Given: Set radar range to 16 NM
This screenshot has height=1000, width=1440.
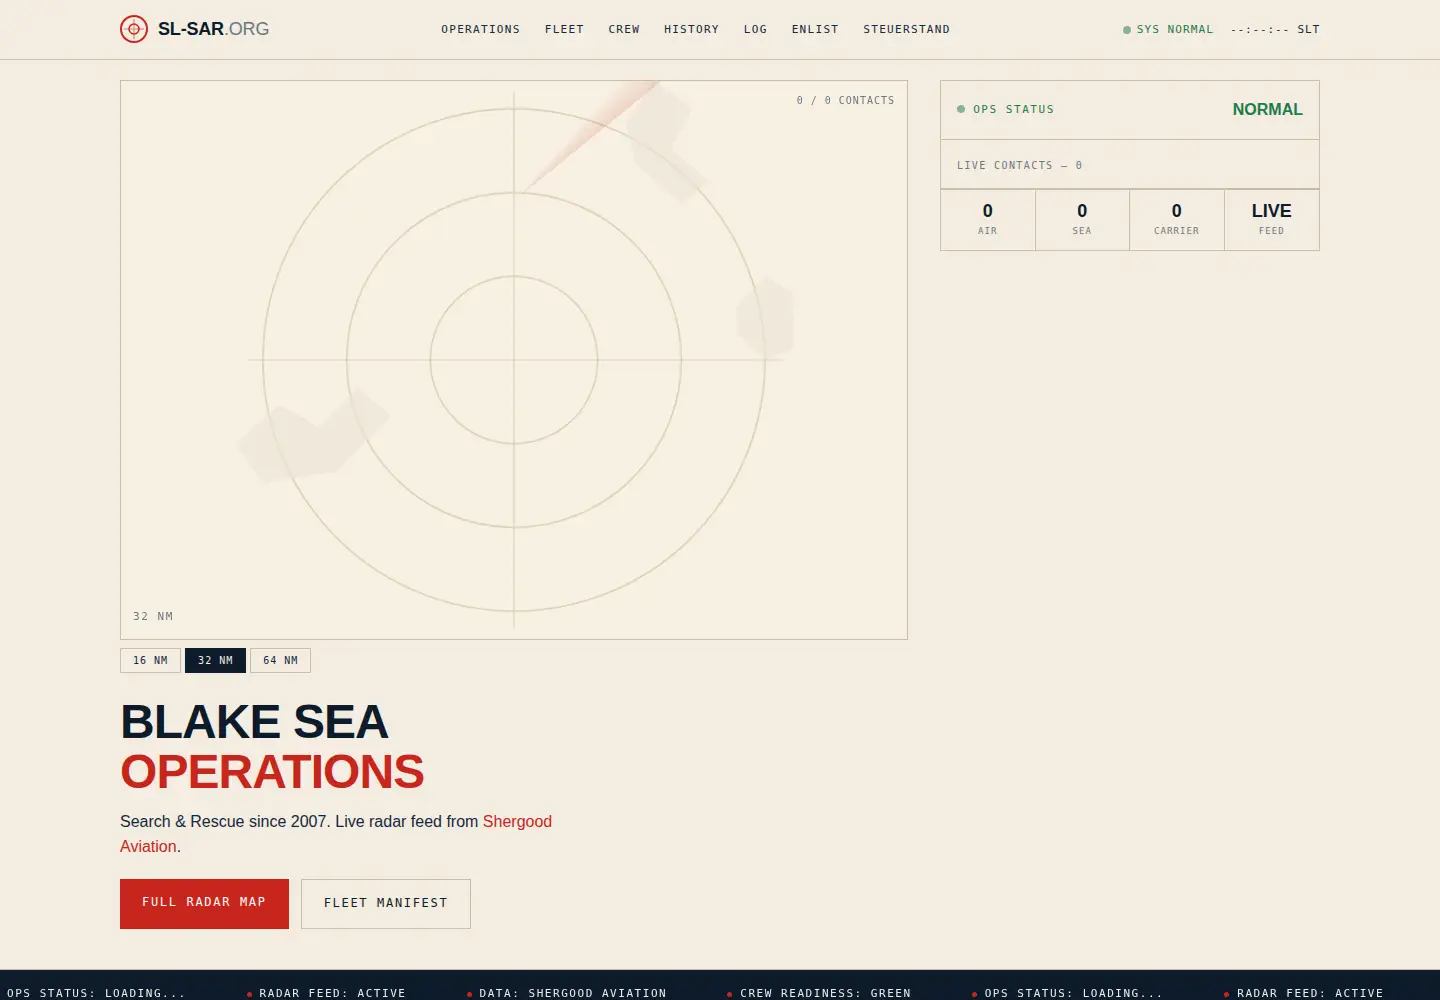Looking at the screenshot, I should point(151,660).
